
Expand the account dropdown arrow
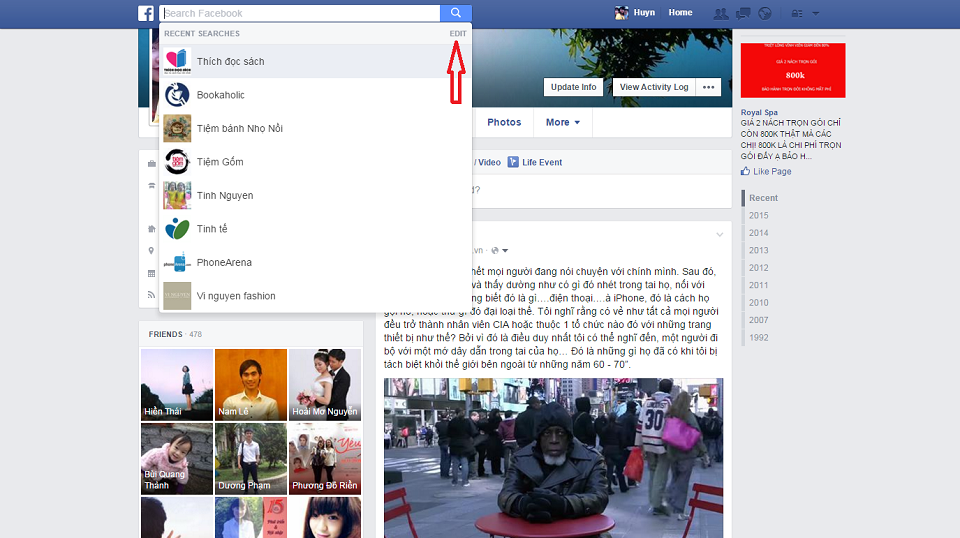pos(816,13)
